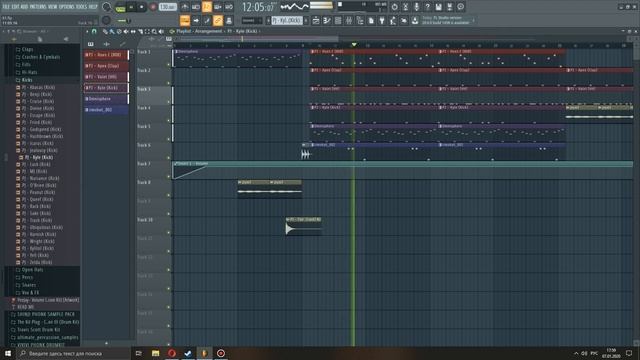Click the record button

click(x=153, y=7)
